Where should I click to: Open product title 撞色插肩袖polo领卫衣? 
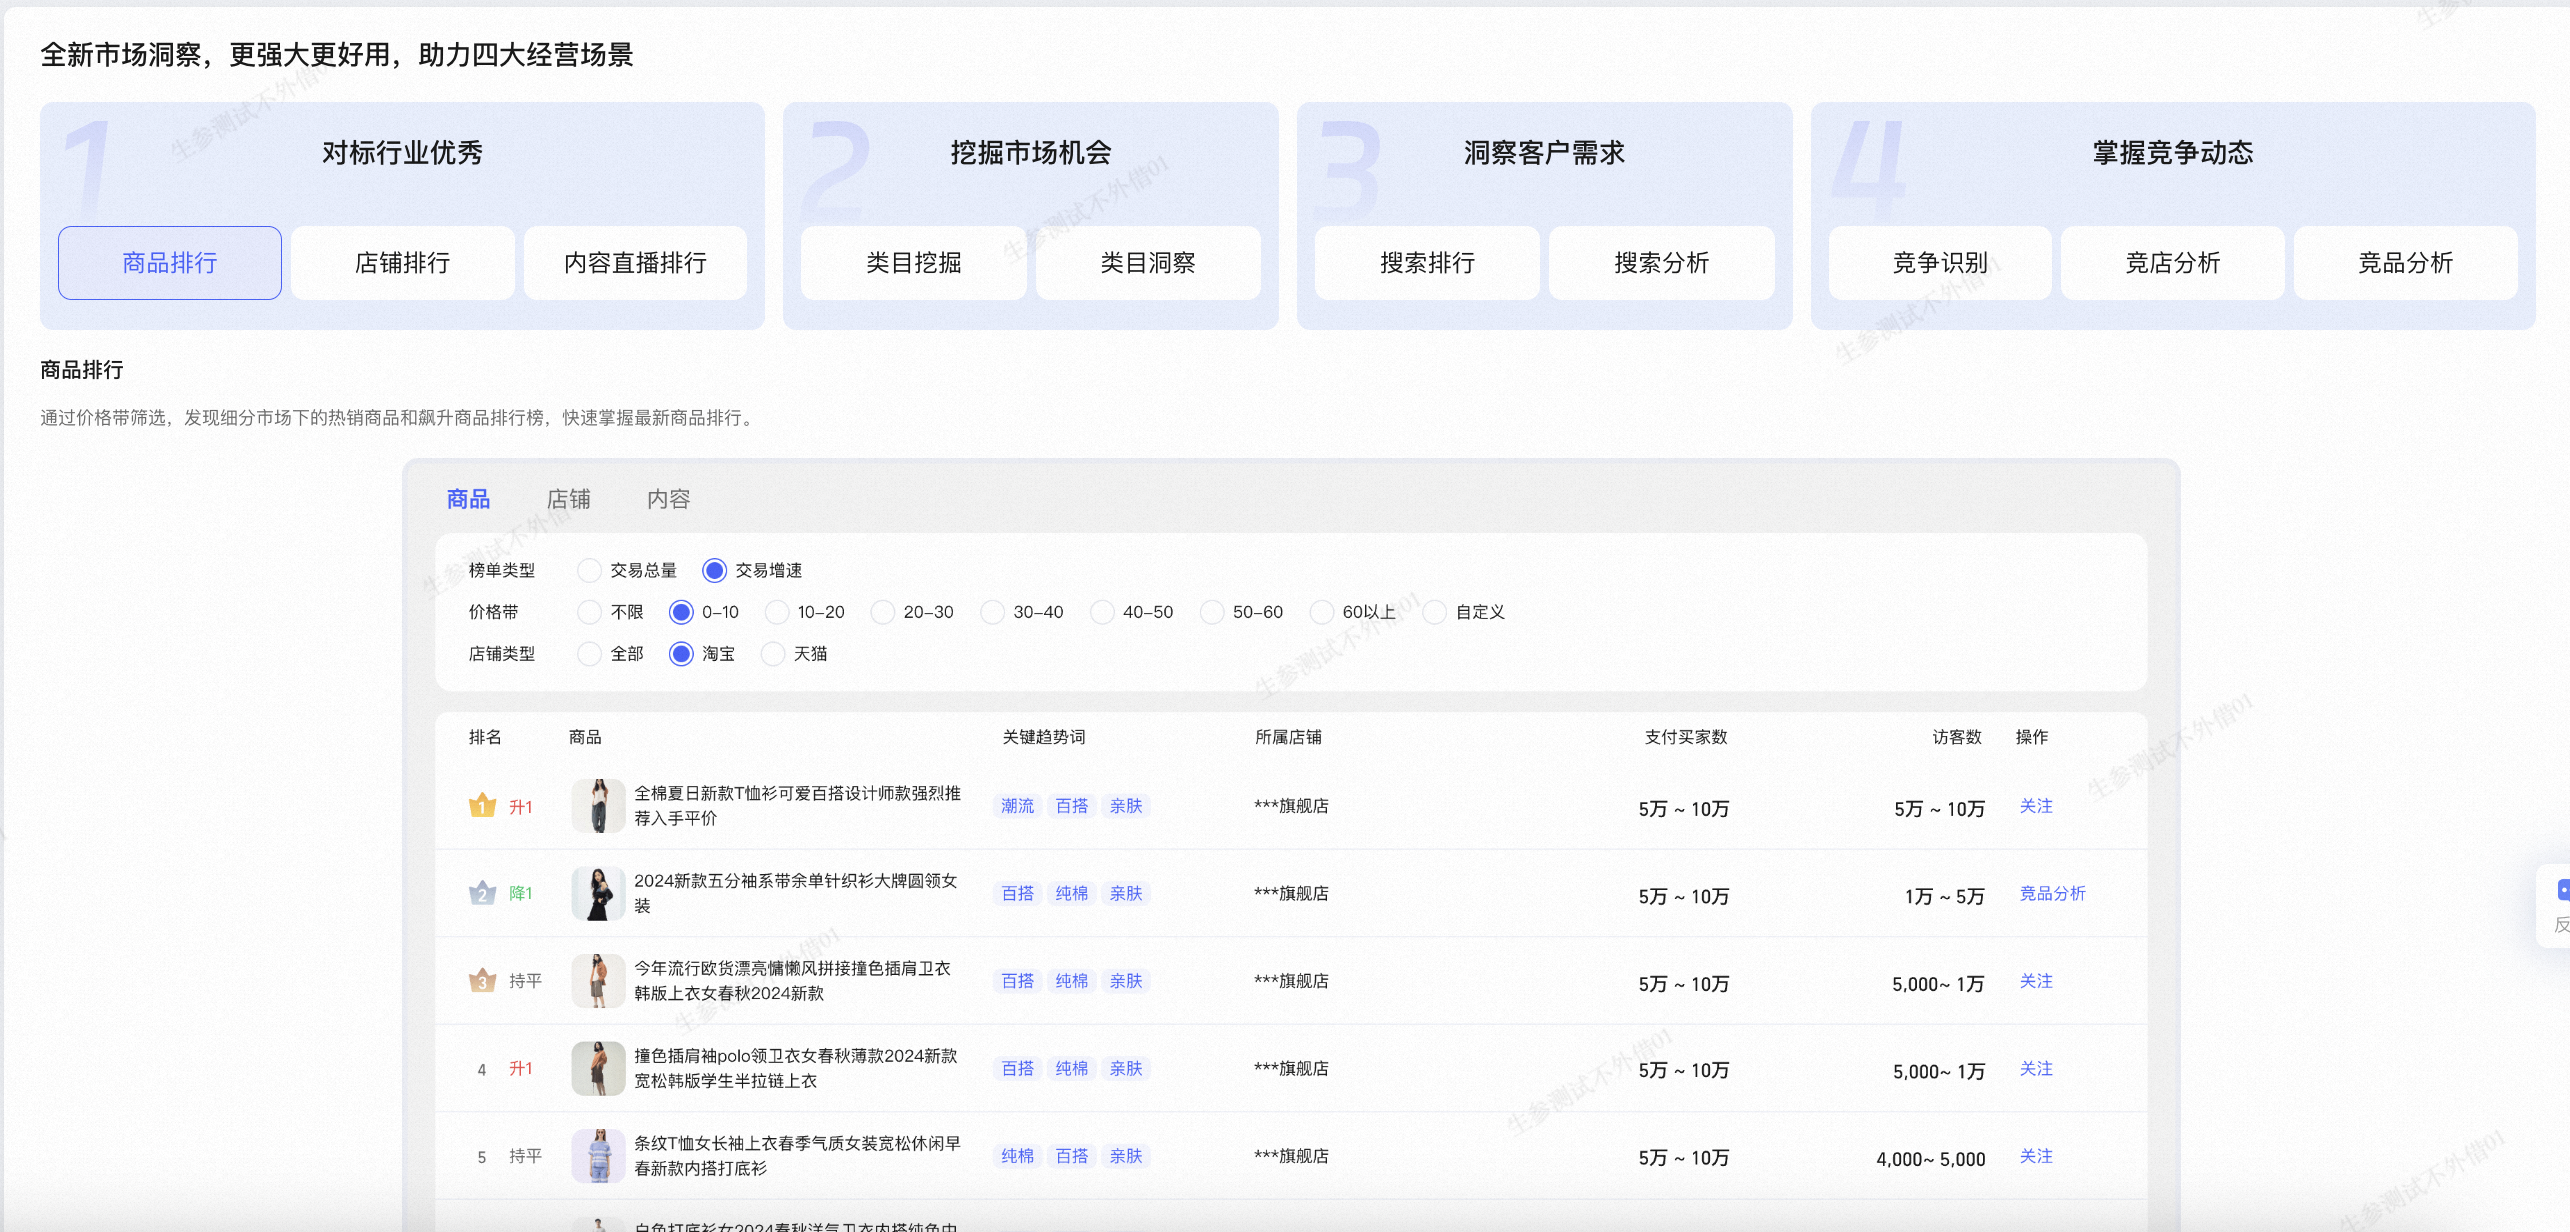pyautogui.click(x=796, y=1068)
